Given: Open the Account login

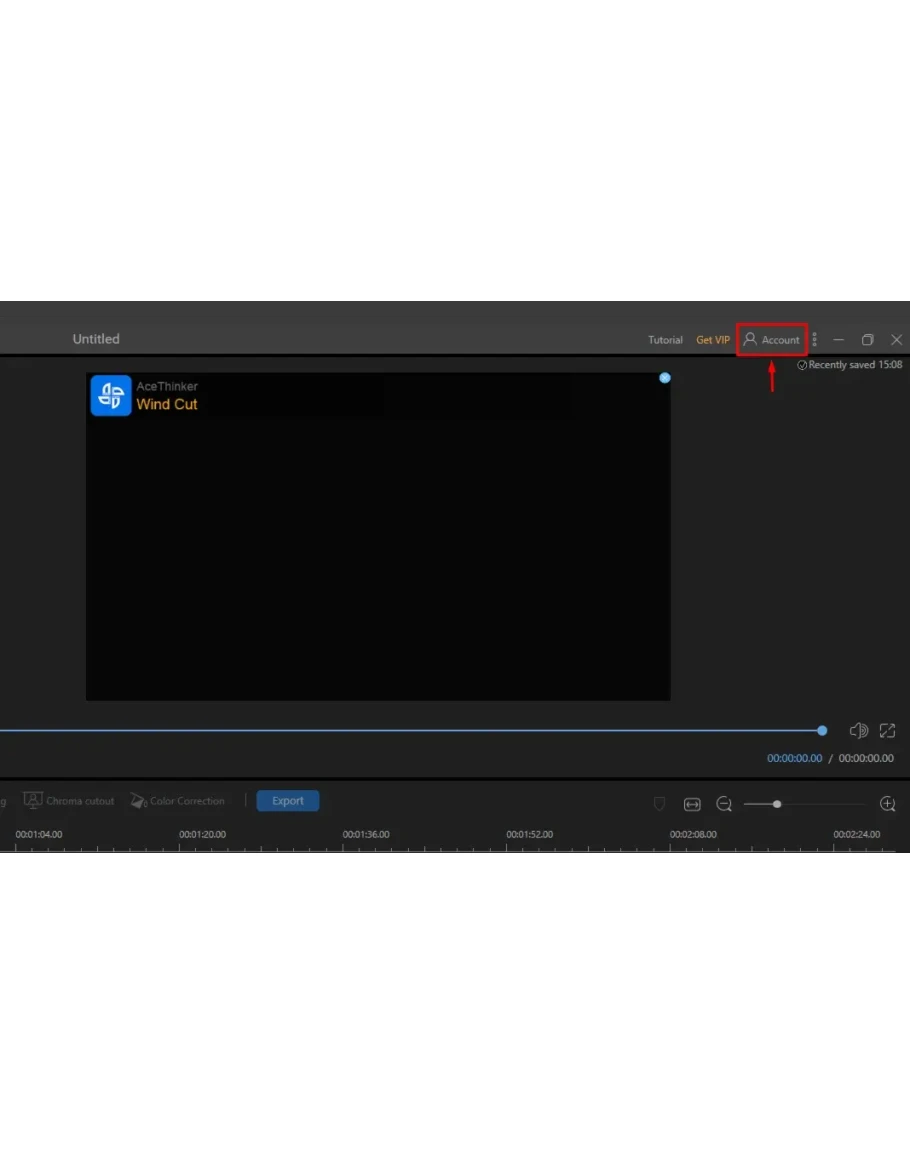Looking at the screenshot, I should (771, 340).
